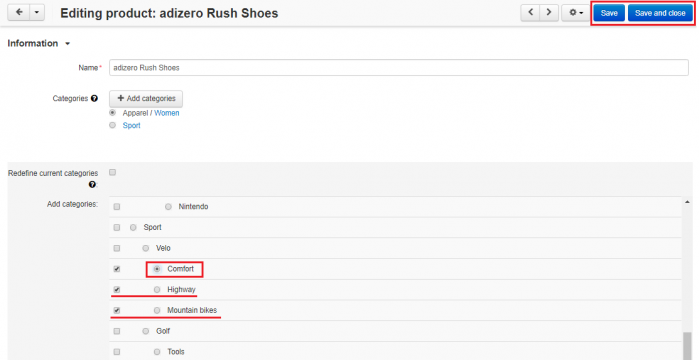Image resolution: width=700 pixels, height=360 pixels.
Task: Check the Sport checkbox in category list
Action: [117, 227]
